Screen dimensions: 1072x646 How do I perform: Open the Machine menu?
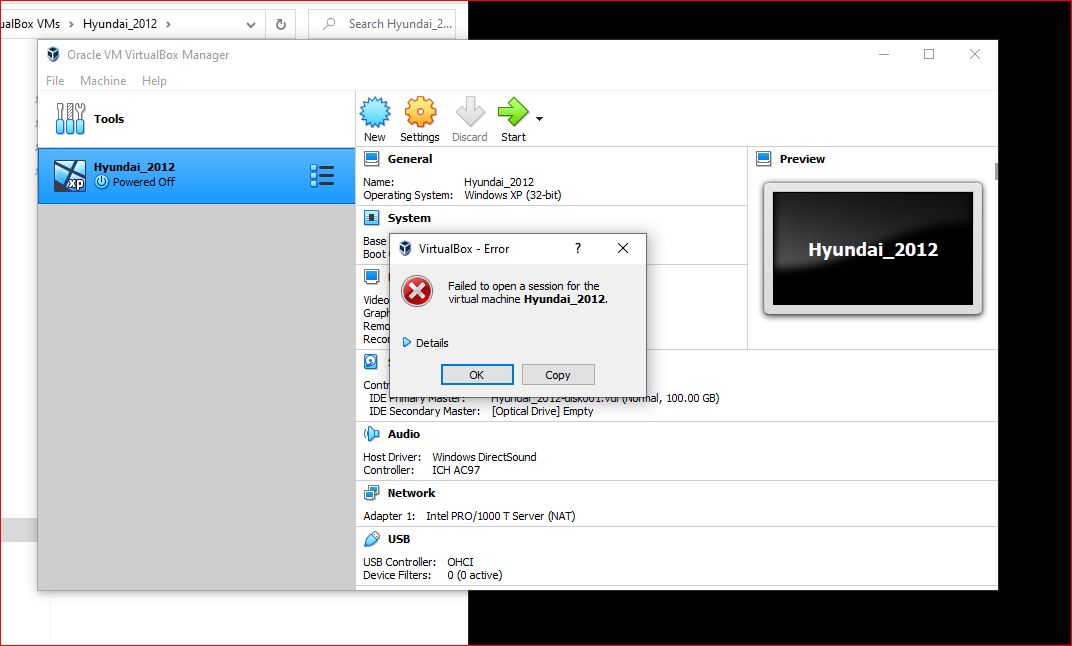point(103,81)
